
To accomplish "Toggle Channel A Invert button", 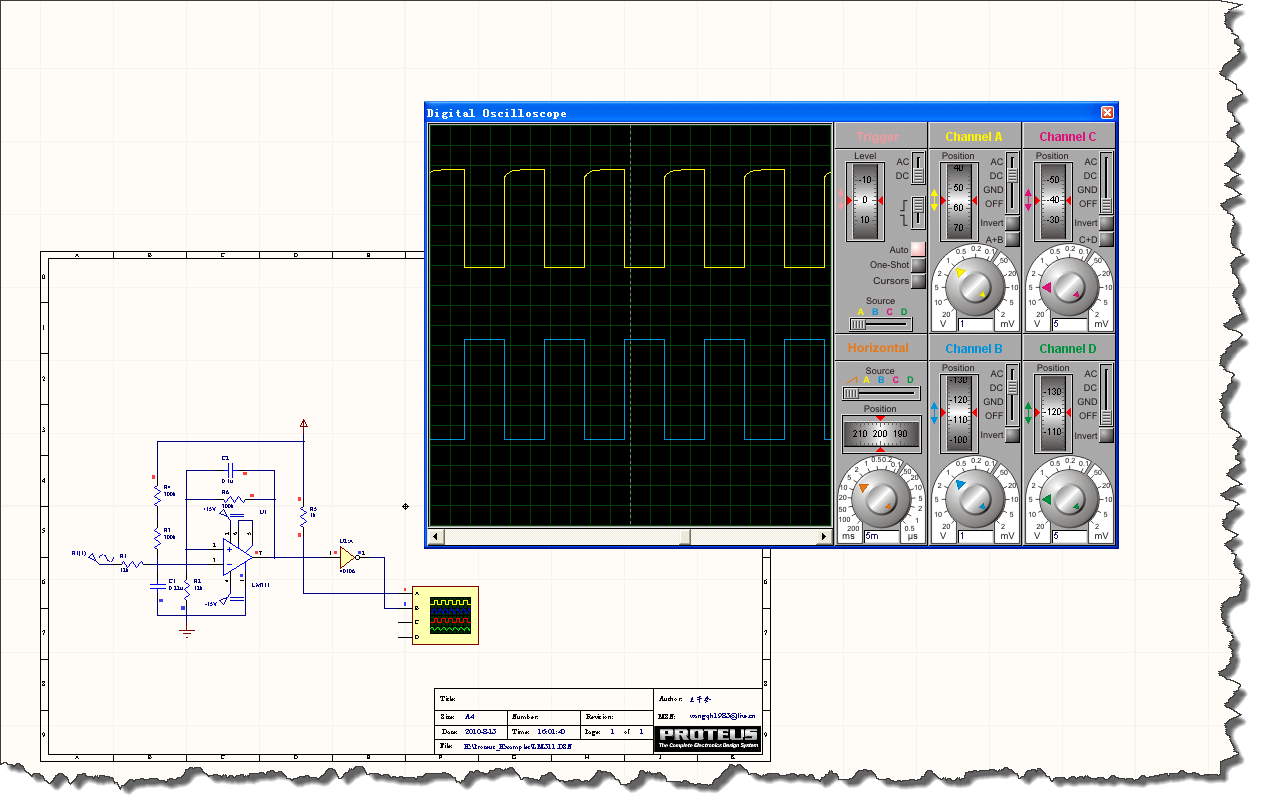I will pos(1012,224).
